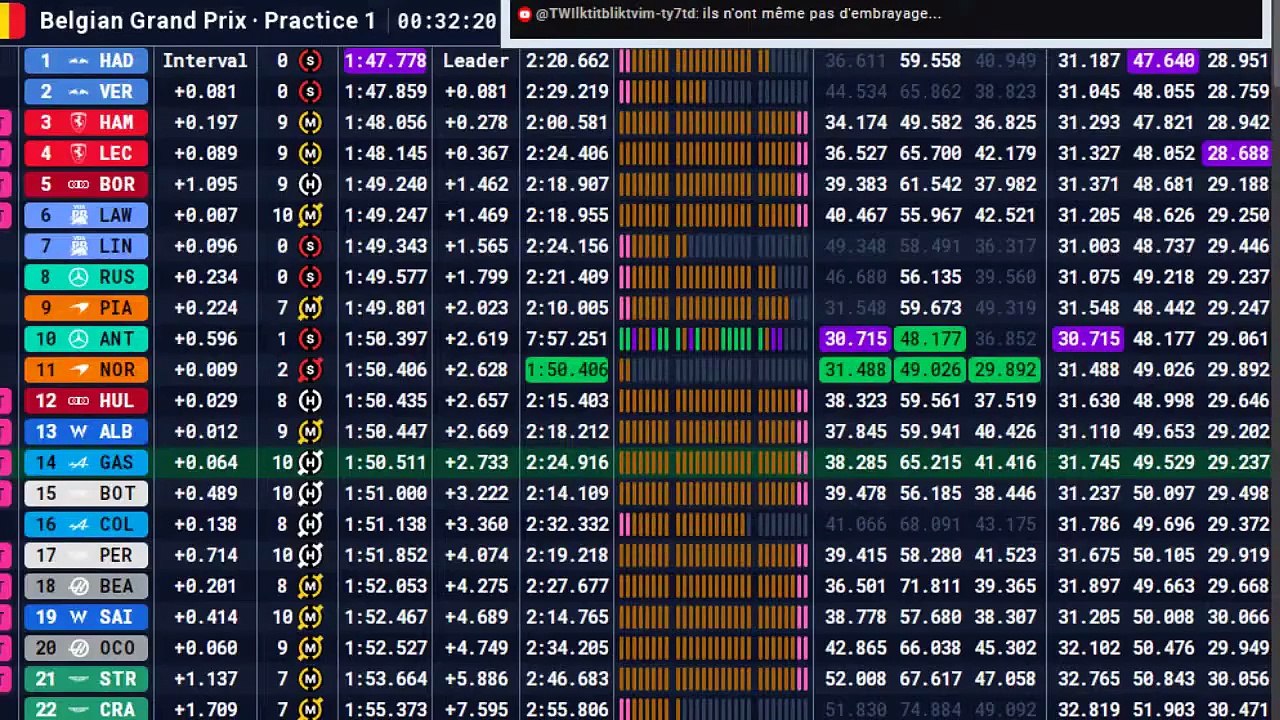This screenshot has width=1280, height=720.
Task: Click HAD's purple best lap 1:47.778
Action: click(385, 61)
